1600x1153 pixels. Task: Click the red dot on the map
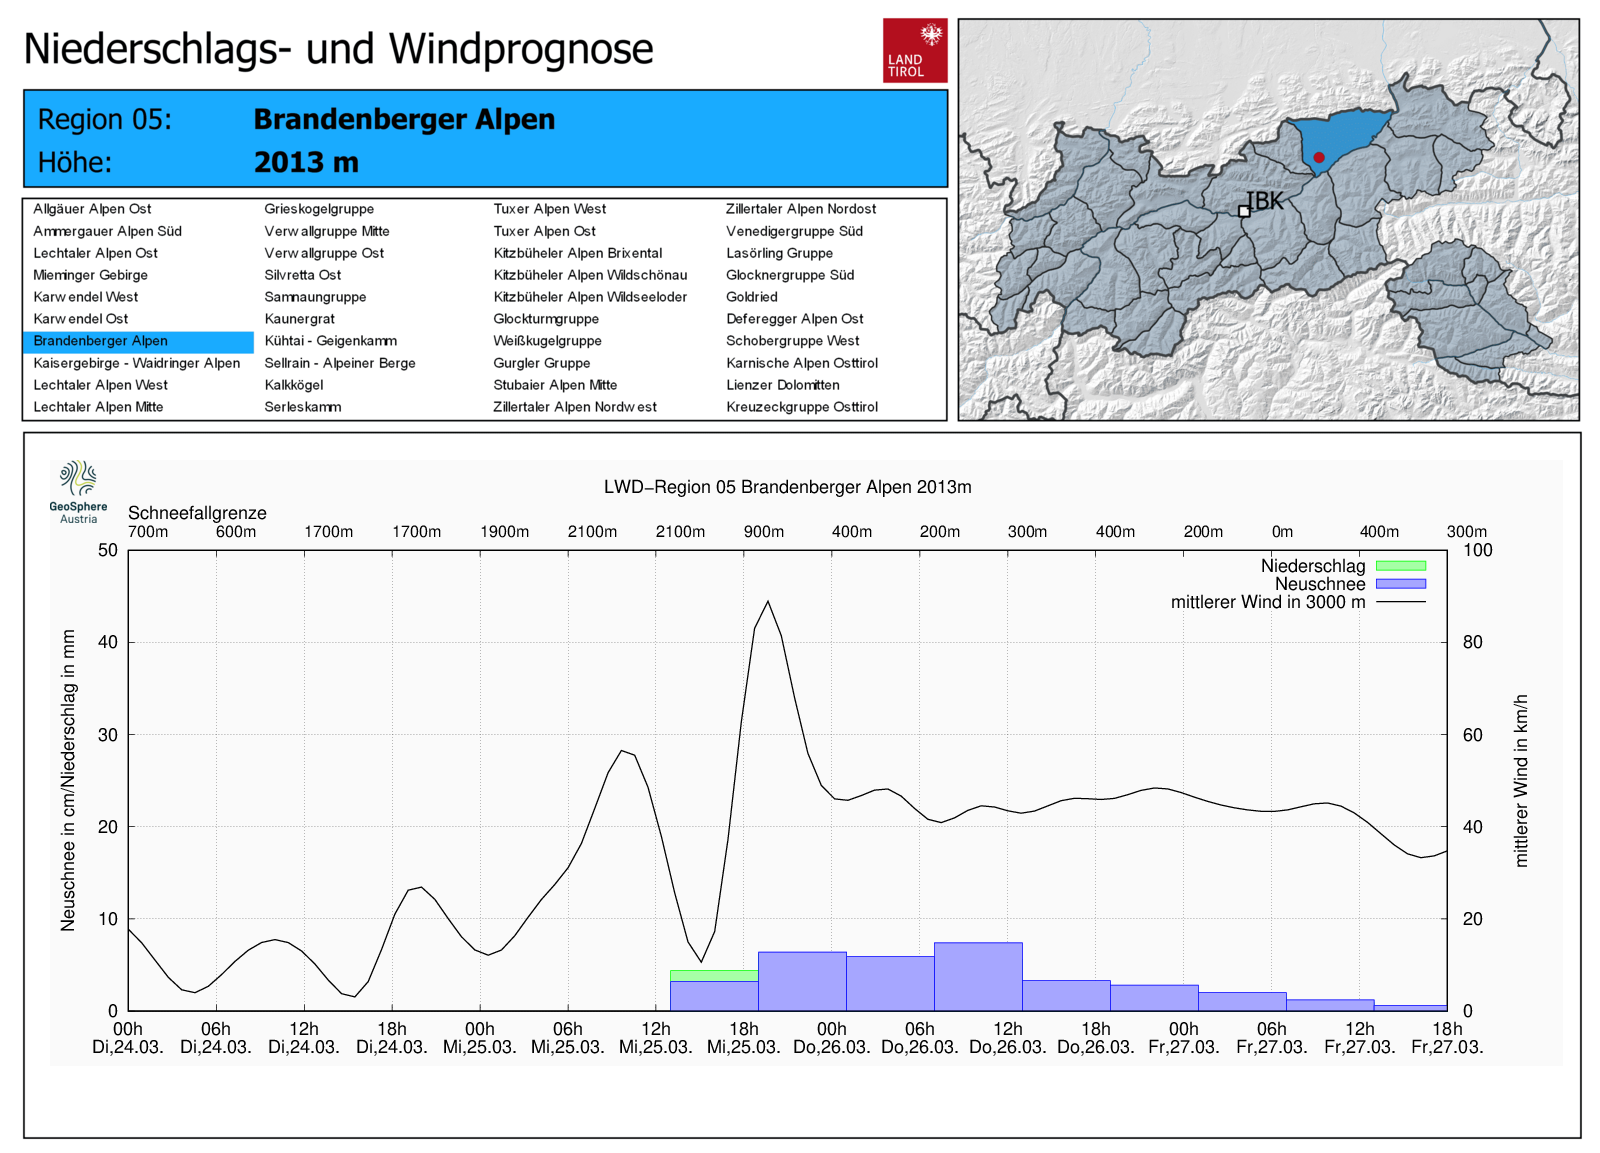1319,157
